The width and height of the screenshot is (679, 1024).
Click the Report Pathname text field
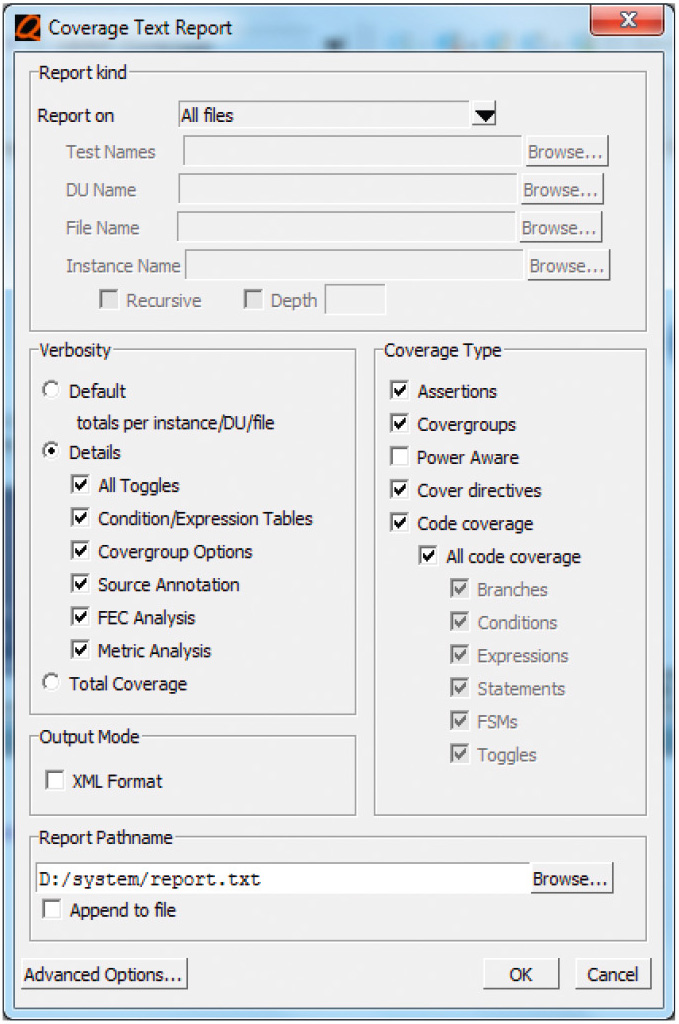(282, 878)
